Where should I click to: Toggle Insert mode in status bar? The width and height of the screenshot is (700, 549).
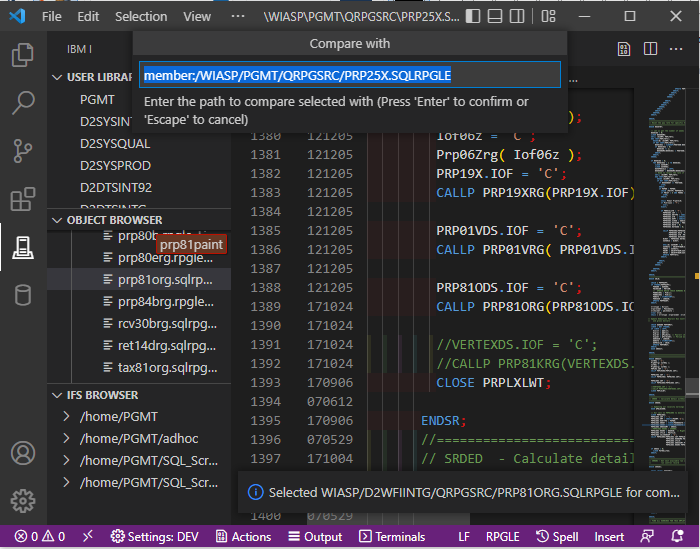(609, 537)
